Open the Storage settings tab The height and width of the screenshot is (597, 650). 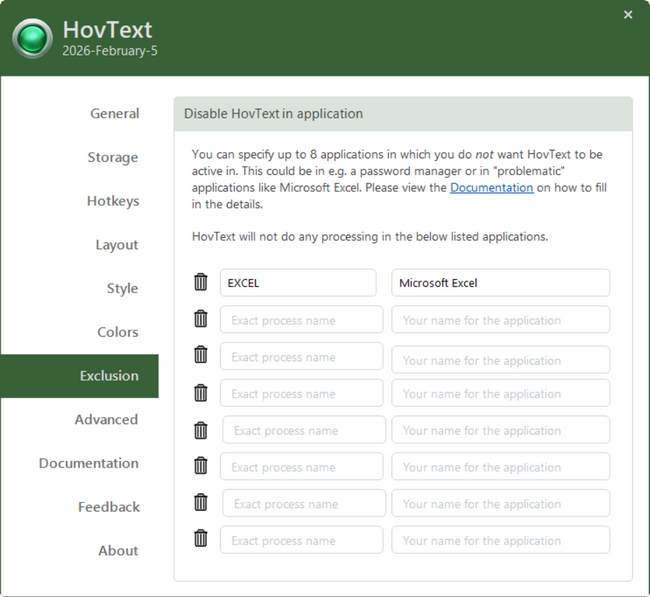pos(112,158)
